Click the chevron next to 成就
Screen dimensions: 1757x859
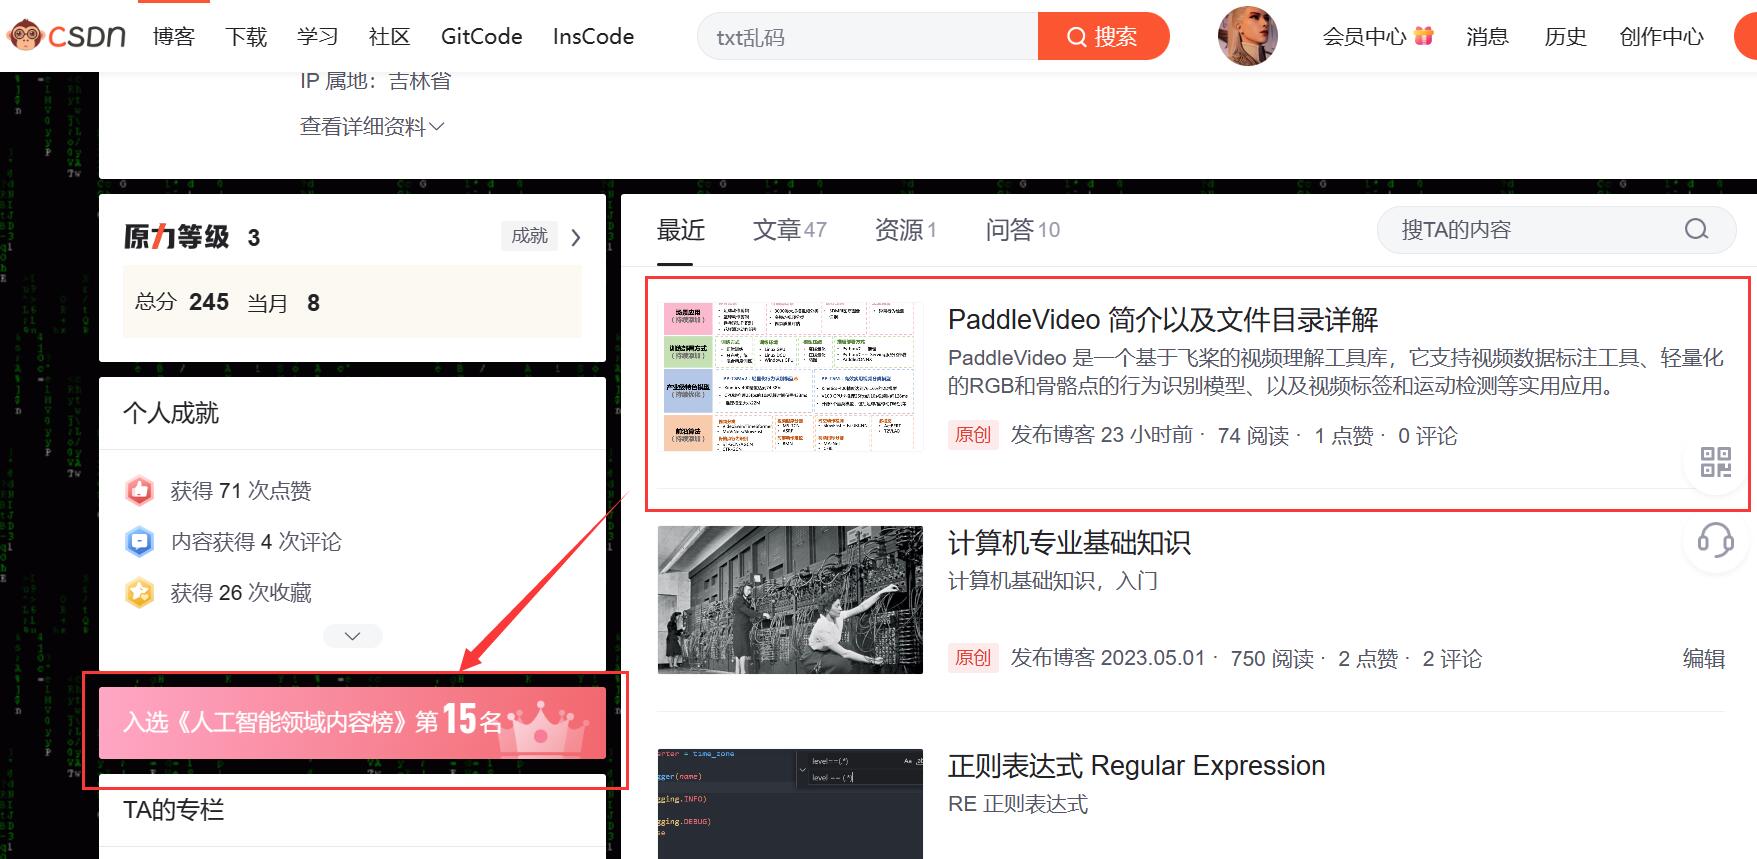[x=576, y=237]
